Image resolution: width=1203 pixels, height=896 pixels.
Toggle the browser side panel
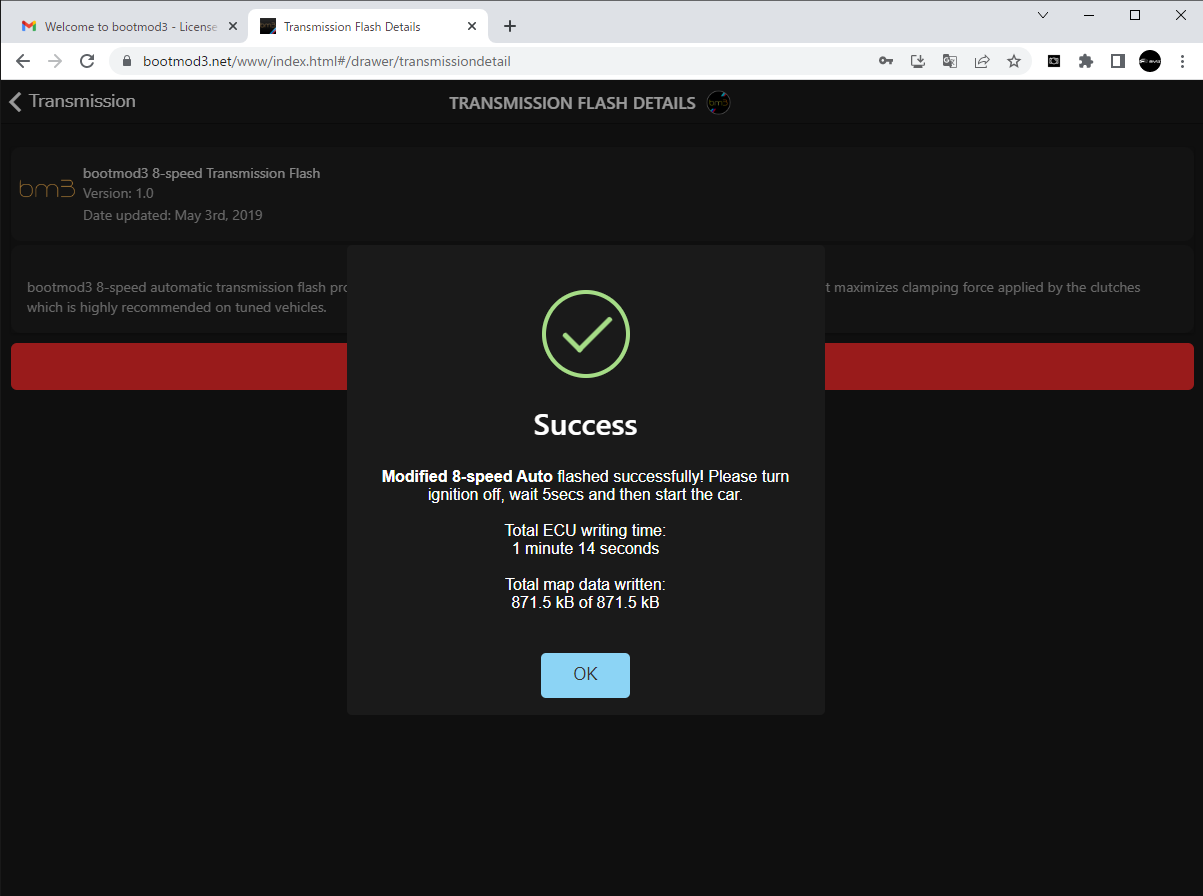click(x=1118, y=61)
